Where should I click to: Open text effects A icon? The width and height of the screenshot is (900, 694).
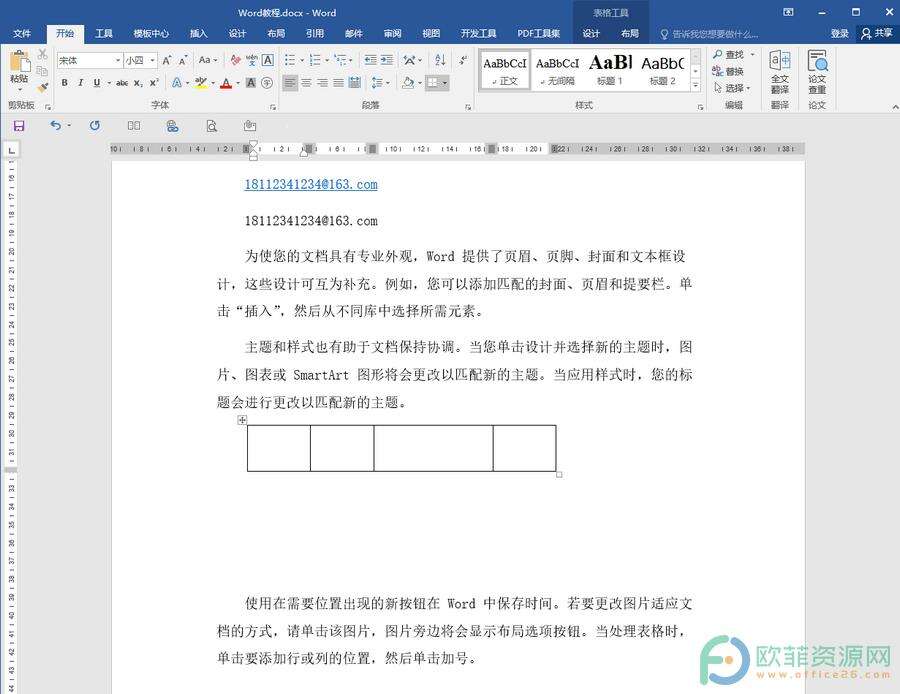pyautogui.click(x=177, y=83)
